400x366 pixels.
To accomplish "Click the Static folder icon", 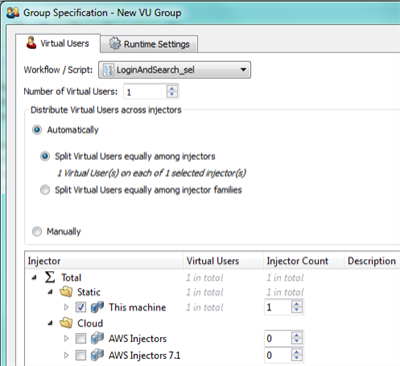I will [66, 292].
